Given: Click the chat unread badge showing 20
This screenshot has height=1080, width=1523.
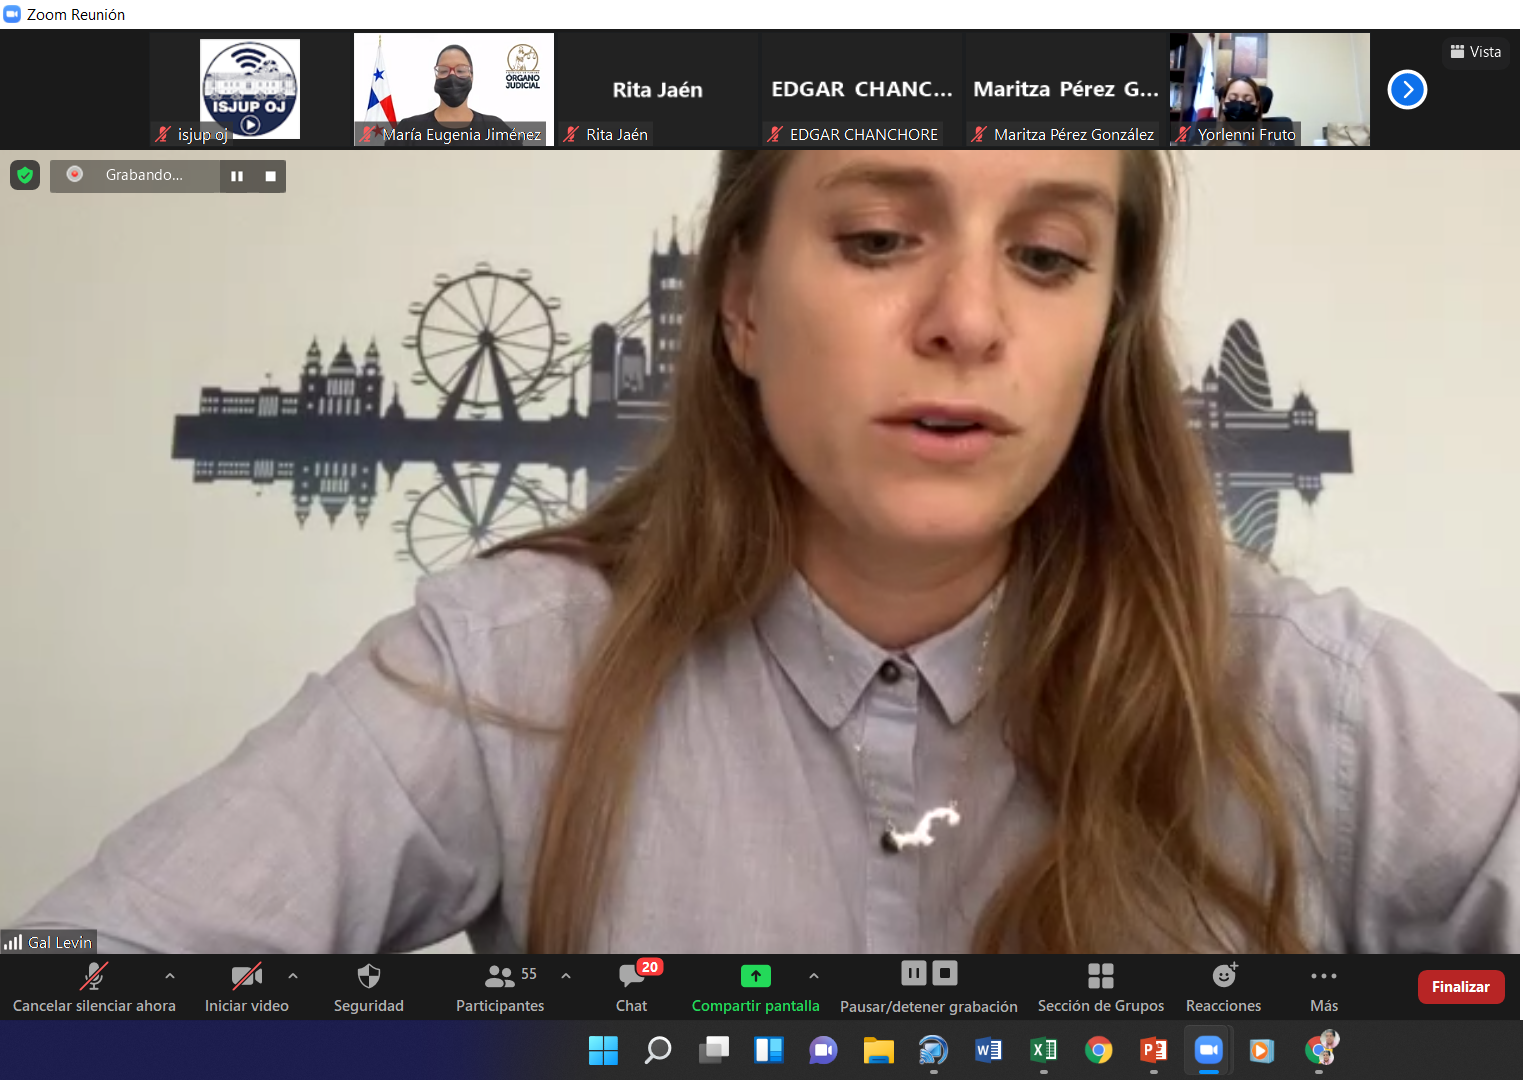Looking at the screenshot, I should [650, 967].
